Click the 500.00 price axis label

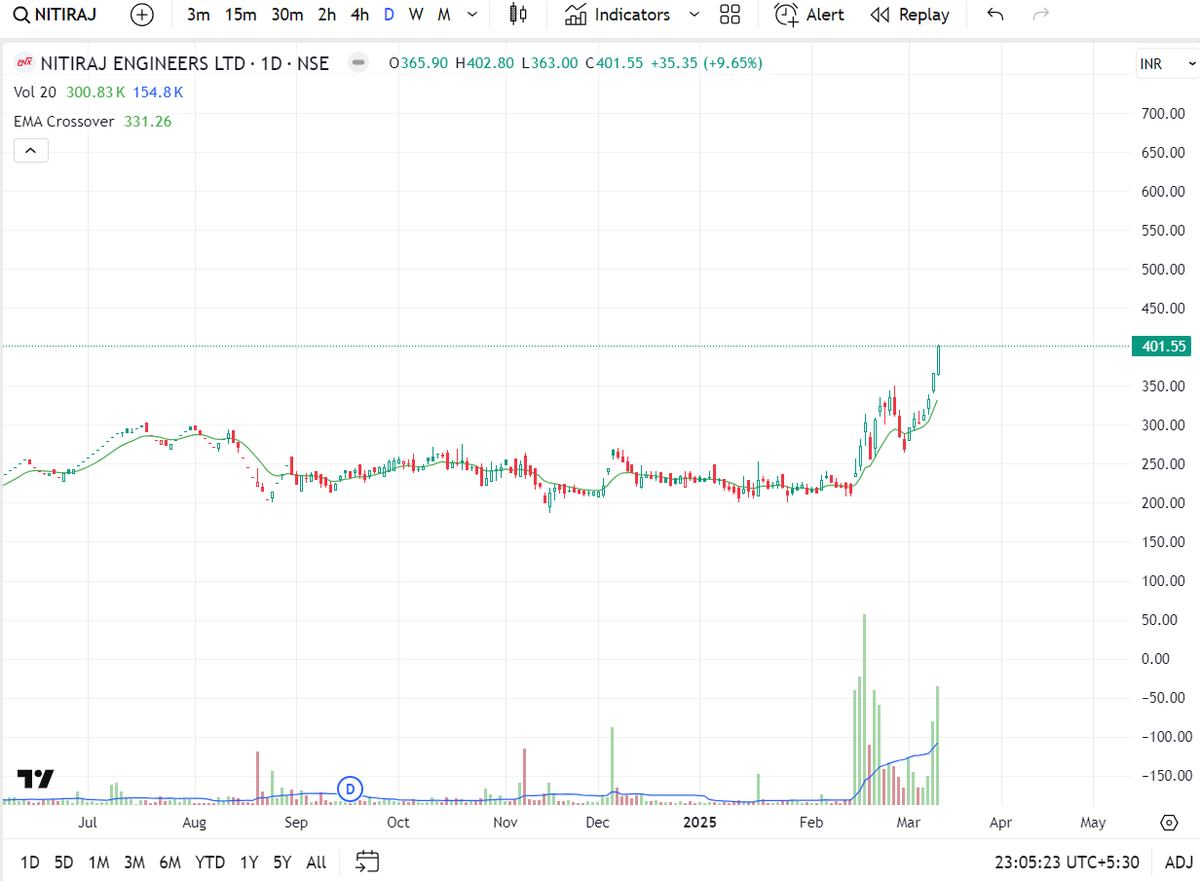1163,269
